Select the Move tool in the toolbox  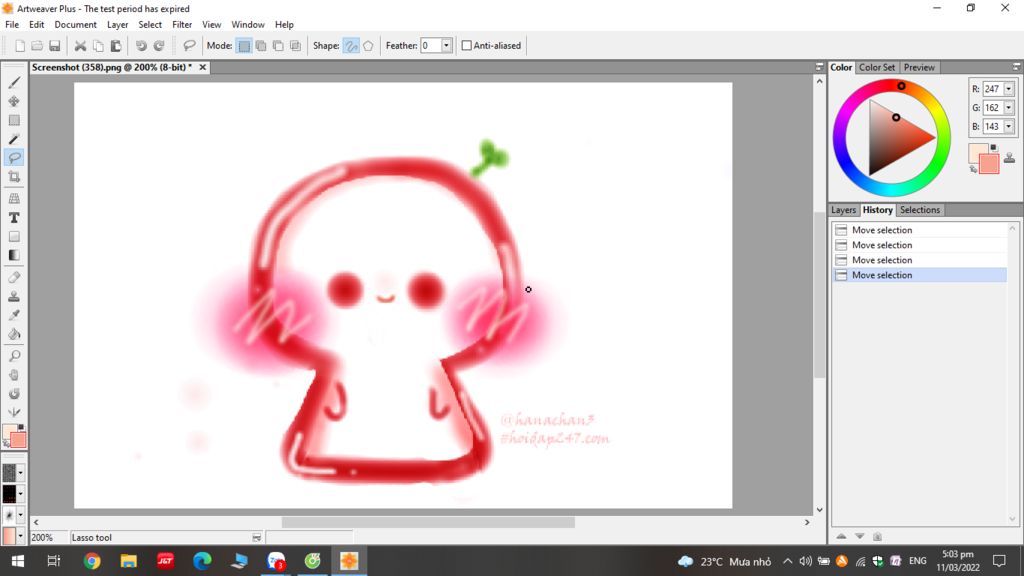coord(14,101)
